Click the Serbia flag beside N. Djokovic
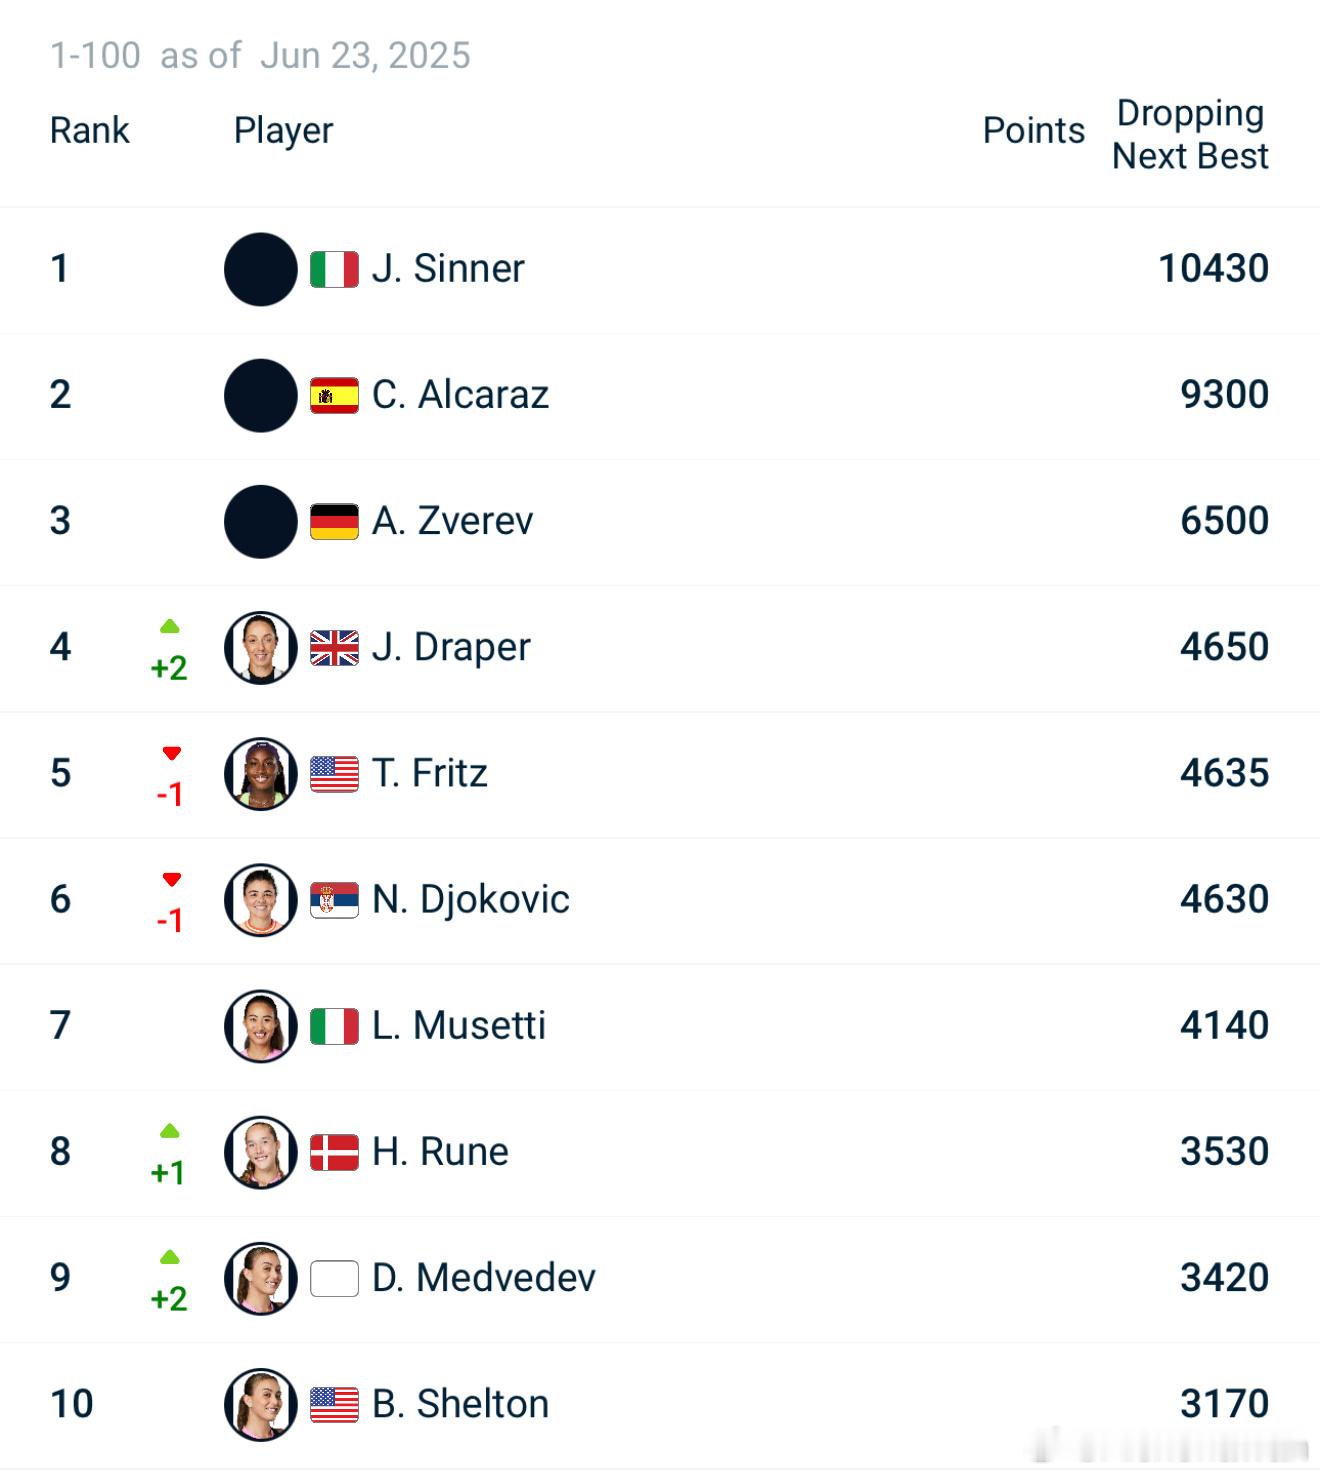Screen dimensions: 1320x1475 (x=334, y=900)
